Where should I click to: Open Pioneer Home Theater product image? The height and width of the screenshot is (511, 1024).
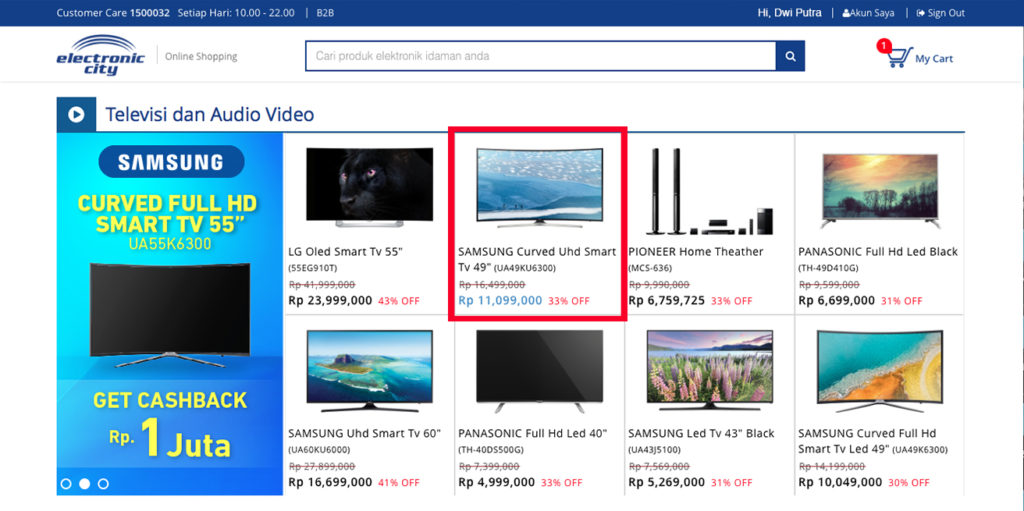point(710,191)
